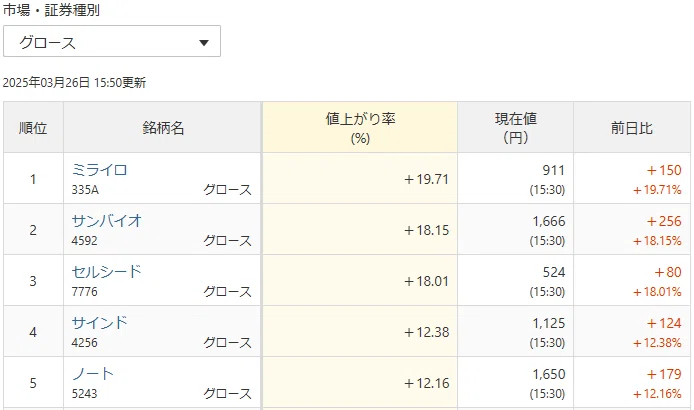This screenshot has width=694, height=410.
Task: Click the 銘柄名 column header
Action: [162, 128]
